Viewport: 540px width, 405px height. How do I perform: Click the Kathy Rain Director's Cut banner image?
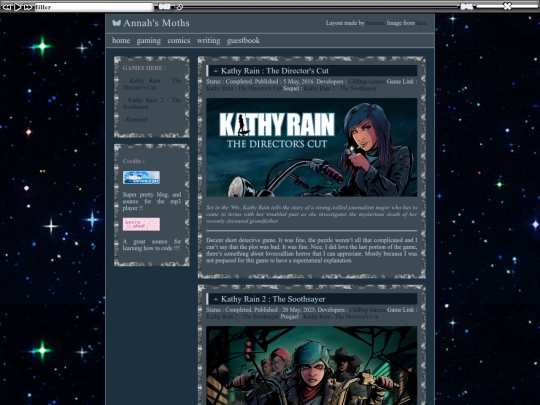click(x=311, y=147)
